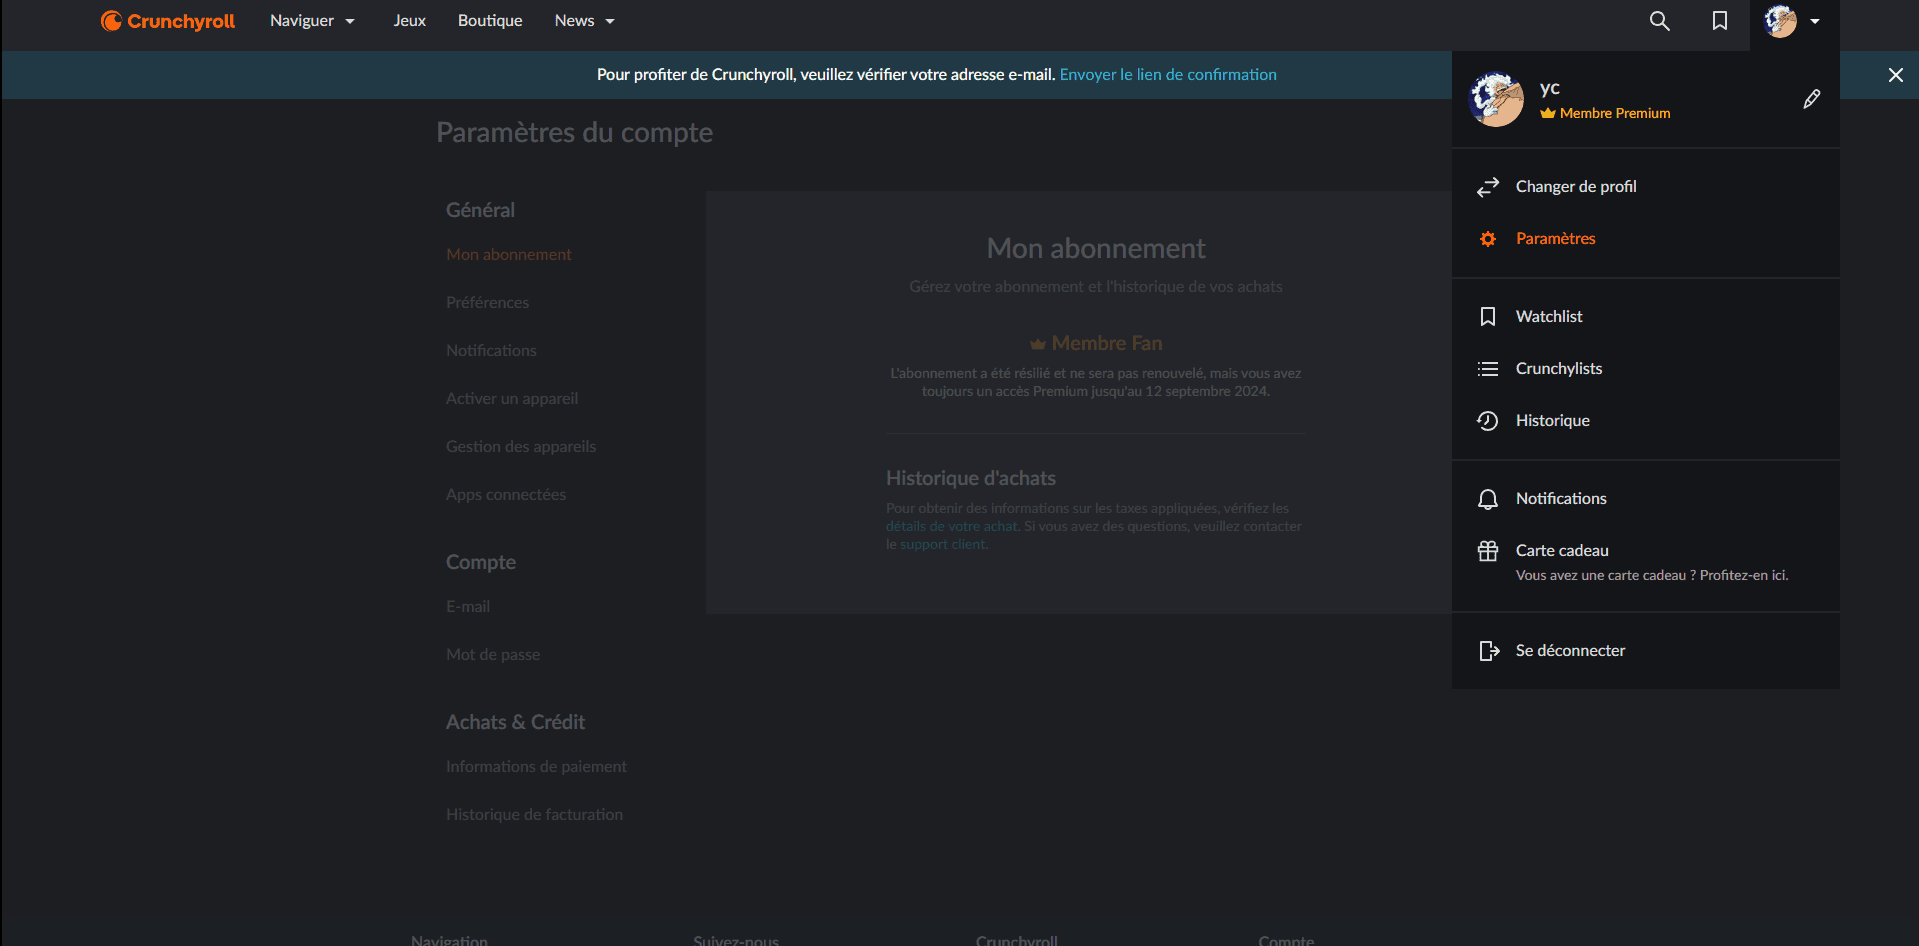Collapse the account menu caret arrow

(x=1815, y=21)
